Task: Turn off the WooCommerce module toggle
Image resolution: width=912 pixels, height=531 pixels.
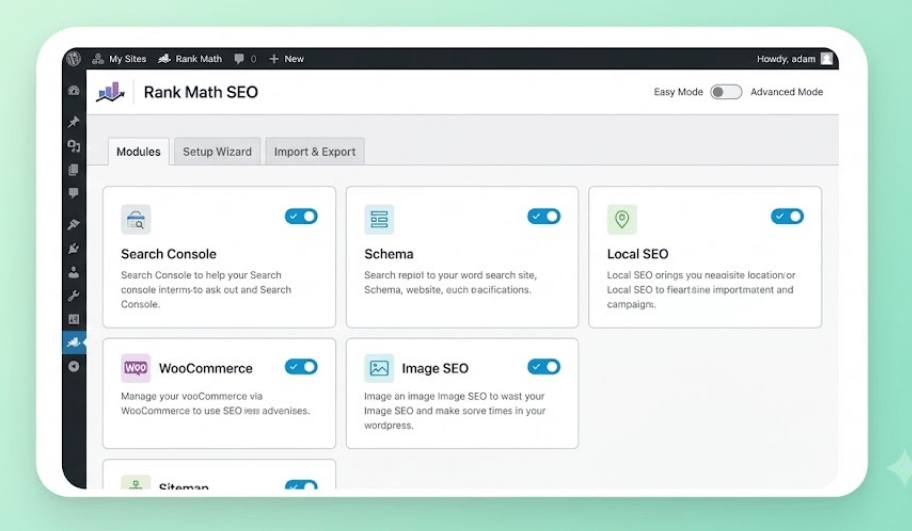Action: (x=301, y=367)
